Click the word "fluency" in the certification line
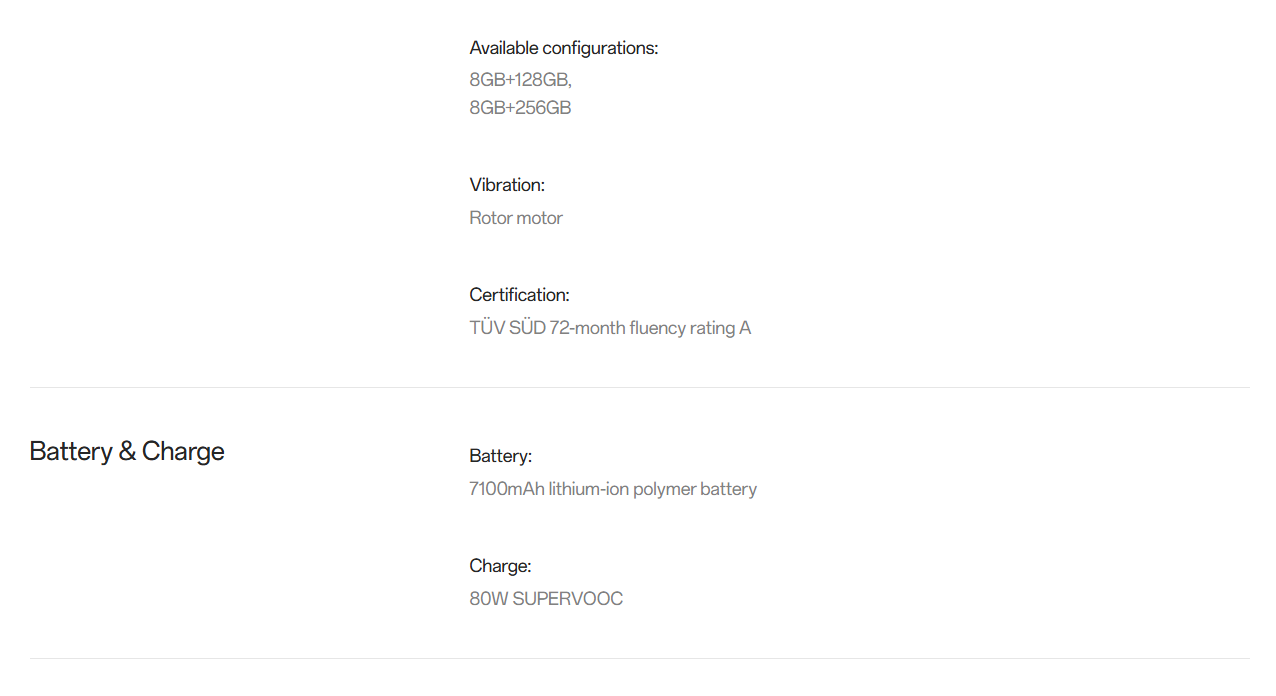The width and height of the screenshot is (1276, 696). coord(658,328)
